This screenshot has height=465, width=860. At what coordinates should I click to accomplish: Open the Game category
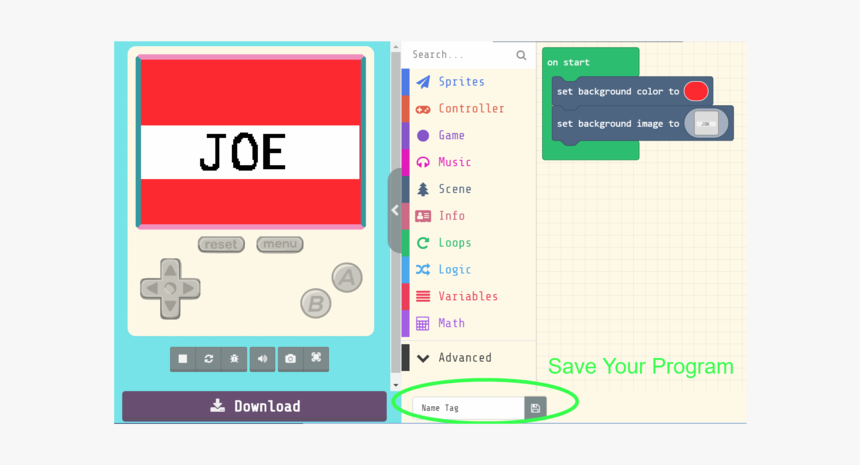[468, 135]
